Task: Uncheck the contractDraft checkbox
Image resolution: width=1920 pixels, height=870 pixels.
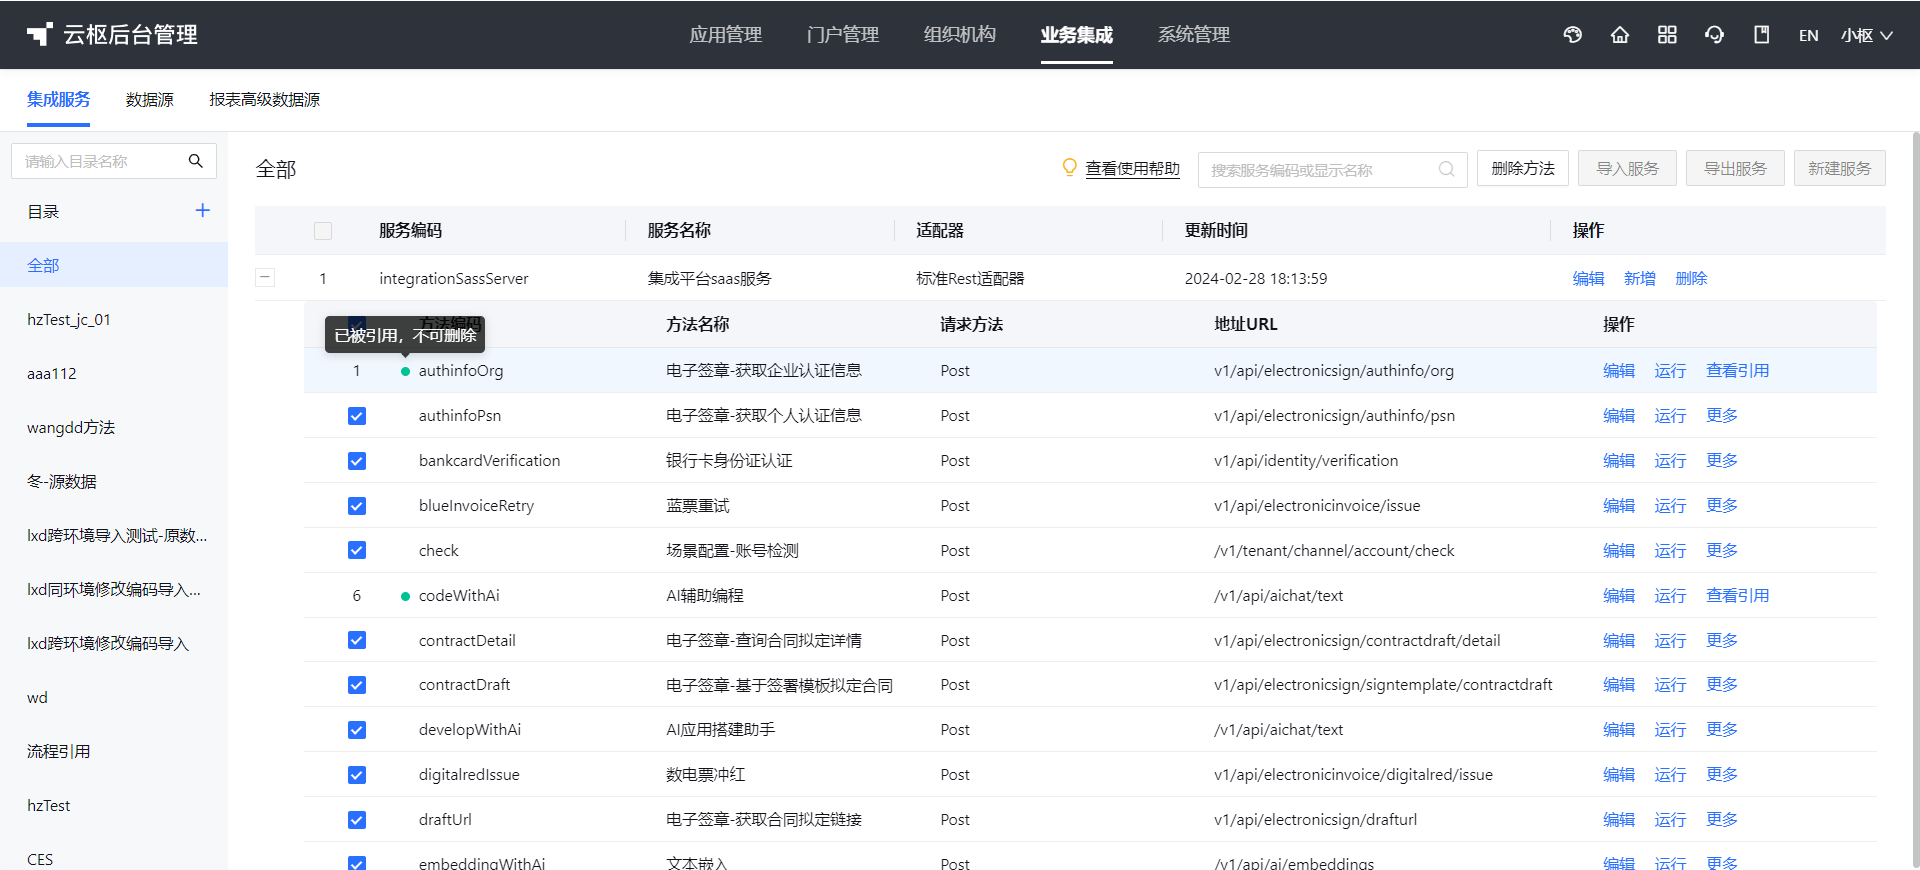Action: click(x=357, y=685)
